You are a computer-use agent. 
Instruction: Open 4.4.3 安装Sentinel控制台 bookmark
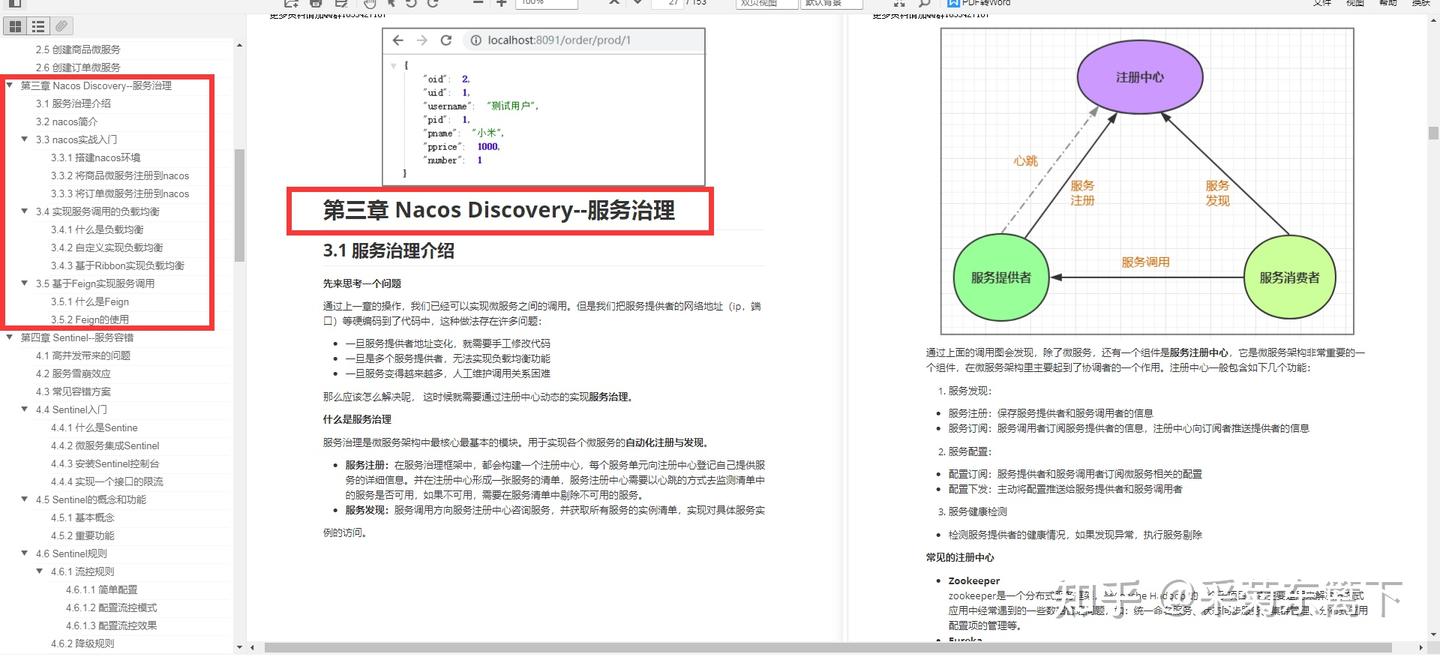click(105, 464)
